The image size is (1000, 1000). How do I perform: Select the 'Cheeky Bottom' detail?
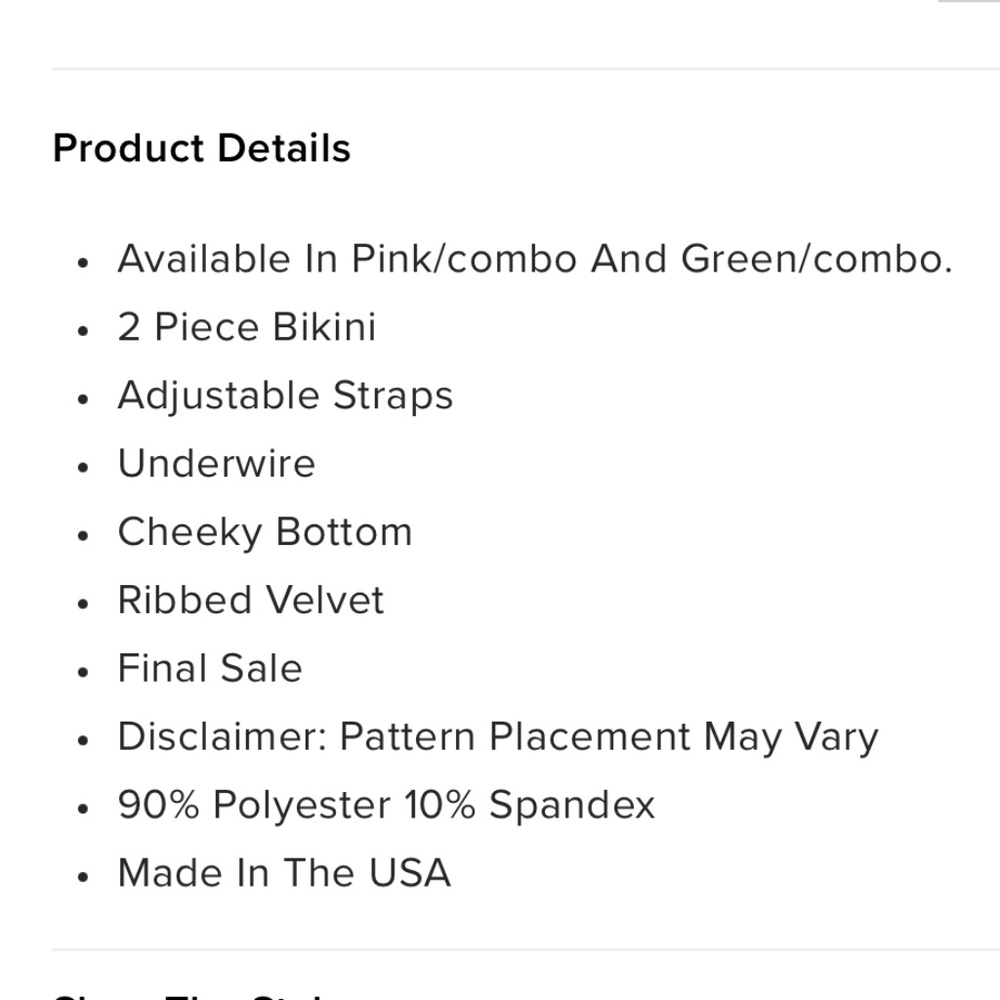[x=264, y=532]
